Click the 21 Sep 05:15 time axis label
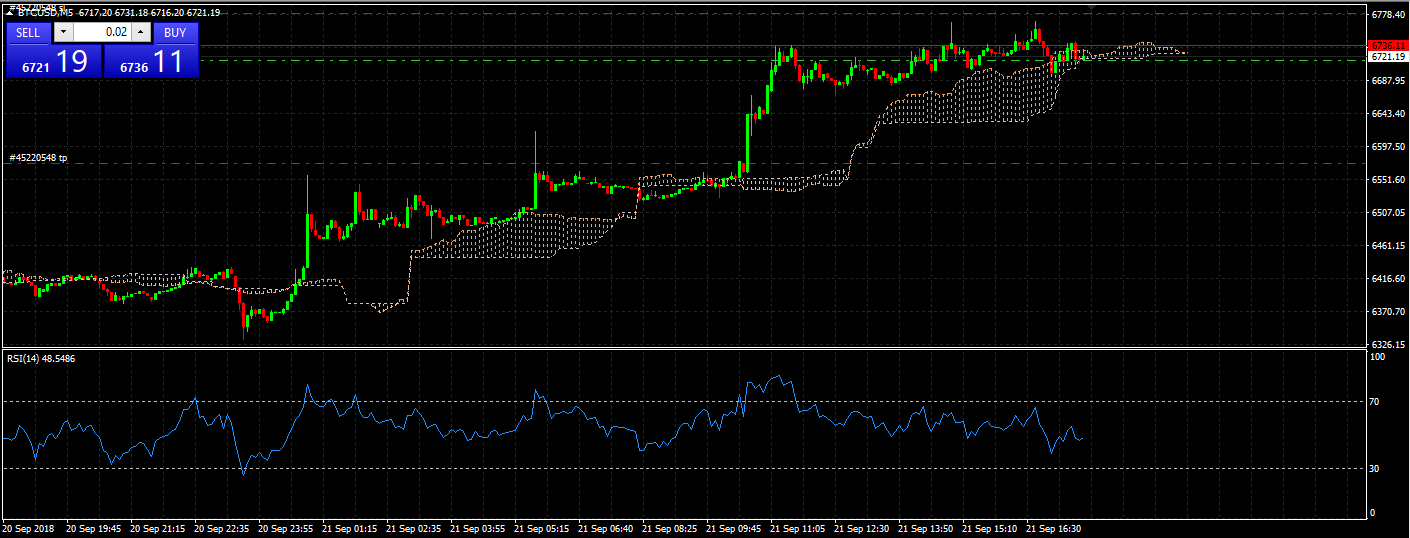 pyautogui.click(x=541, y=528)
